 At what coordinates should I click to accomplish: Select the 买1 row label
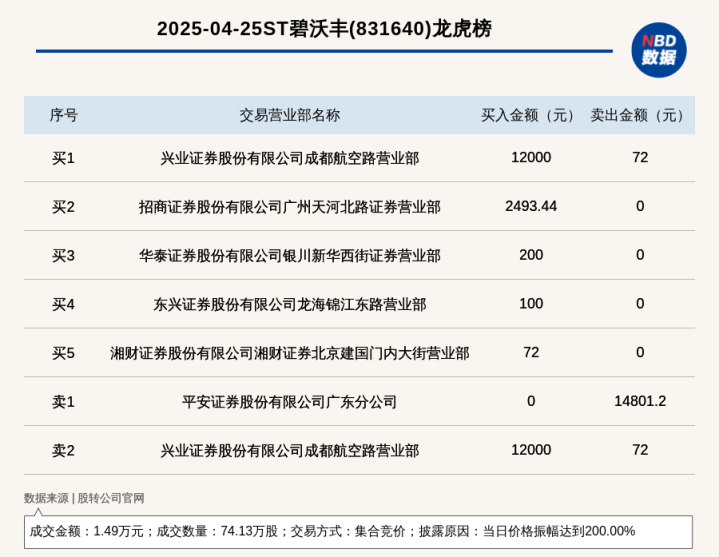63,158
